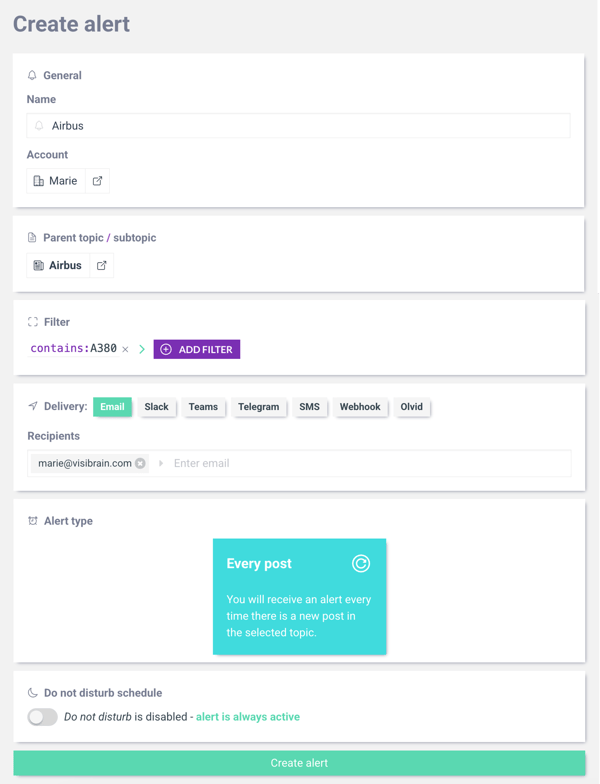The image size is (600, 784).
Task: Click the plus icon in Add Filter
Action: coord(166,350)
